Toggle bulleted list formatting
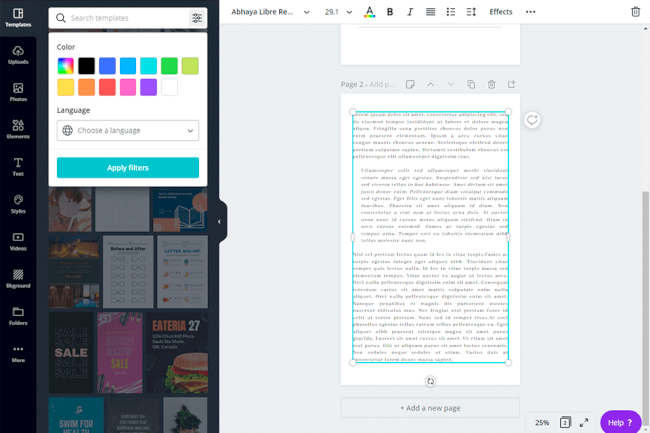This screenshot has width=650, height=433. (451, 12)
